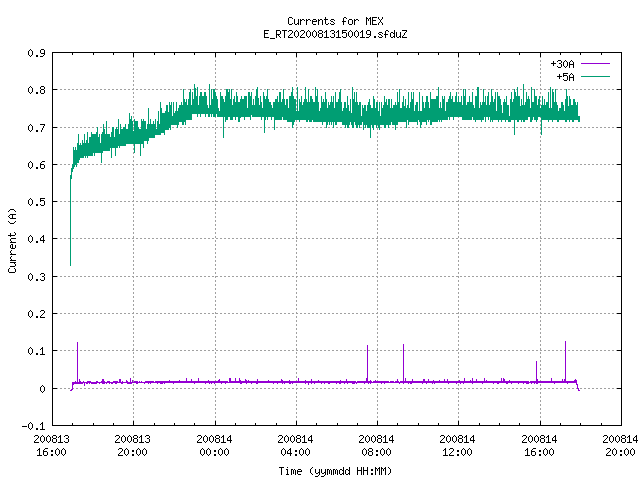Click the 200813 16:00 x-axis tick label
The image size is (640, 480).
pyautogui.click(x=51, y=445)
